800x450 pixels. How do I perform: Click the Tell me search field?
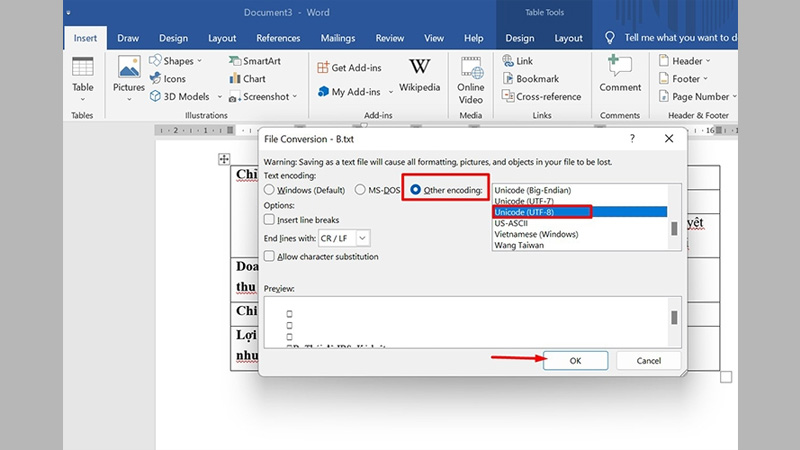[x=680, y=38]
